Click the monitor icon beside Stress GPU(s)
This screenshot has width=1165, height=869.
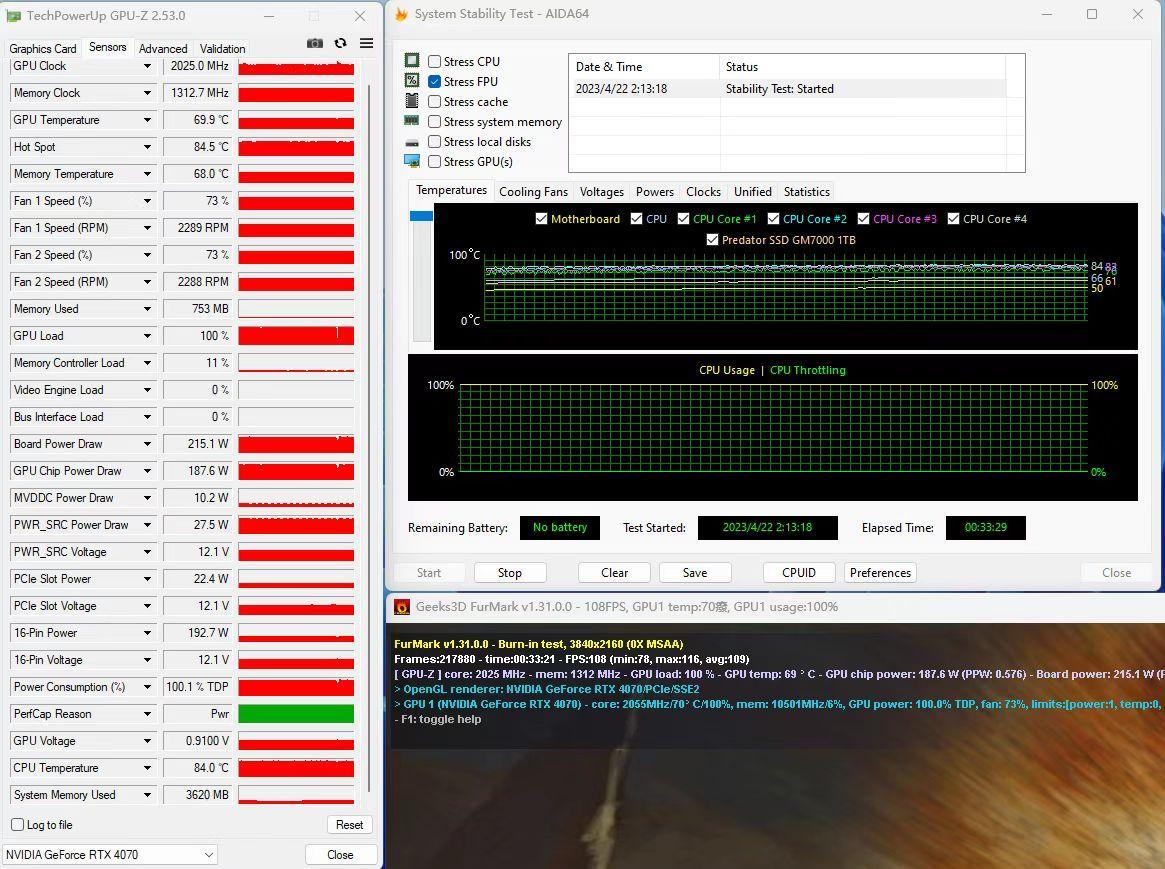coord(412,160)
